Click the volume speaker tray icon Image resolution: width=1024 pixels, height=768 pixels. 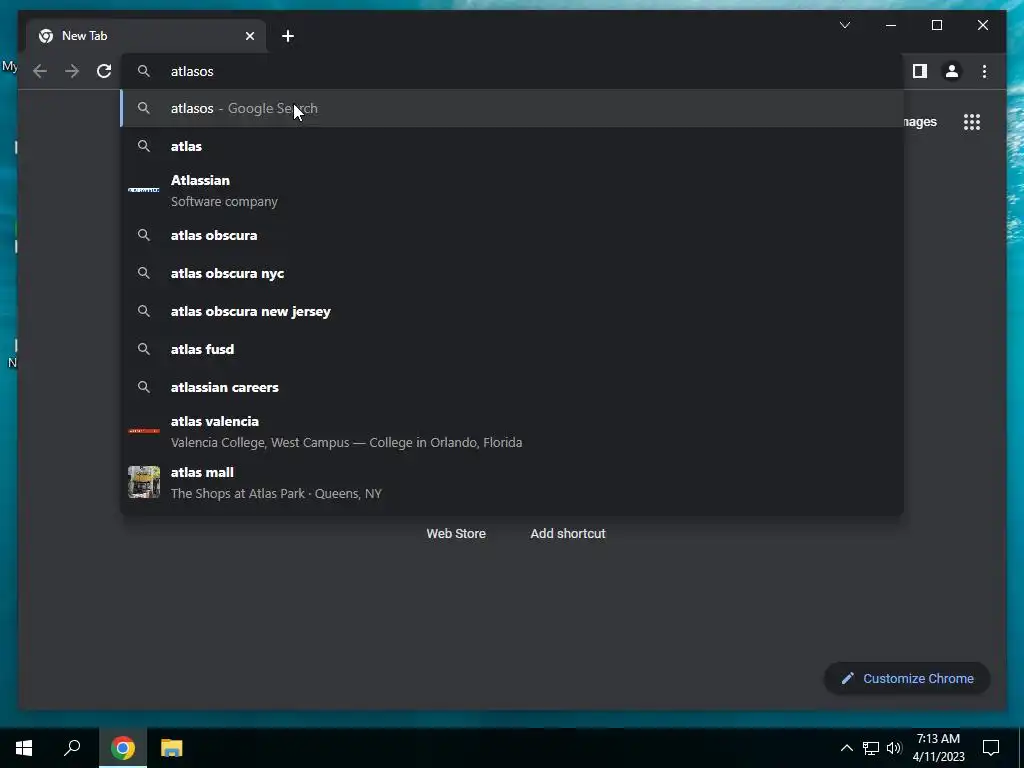[x=894, y=748]
